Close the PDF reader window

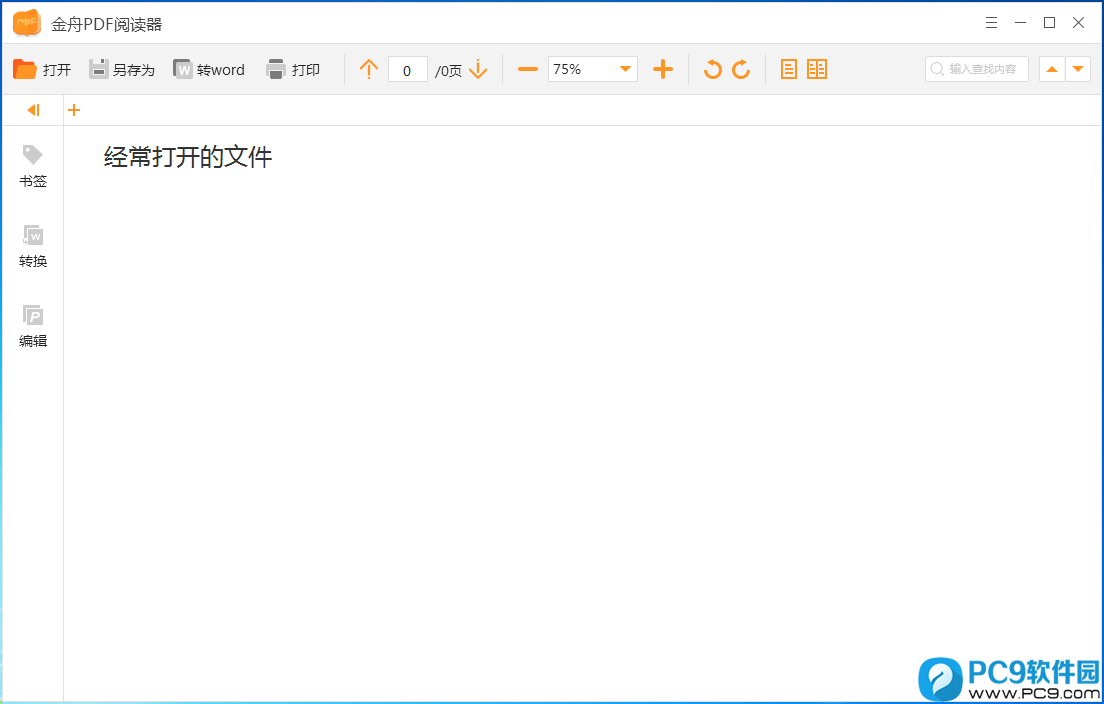1078,23
